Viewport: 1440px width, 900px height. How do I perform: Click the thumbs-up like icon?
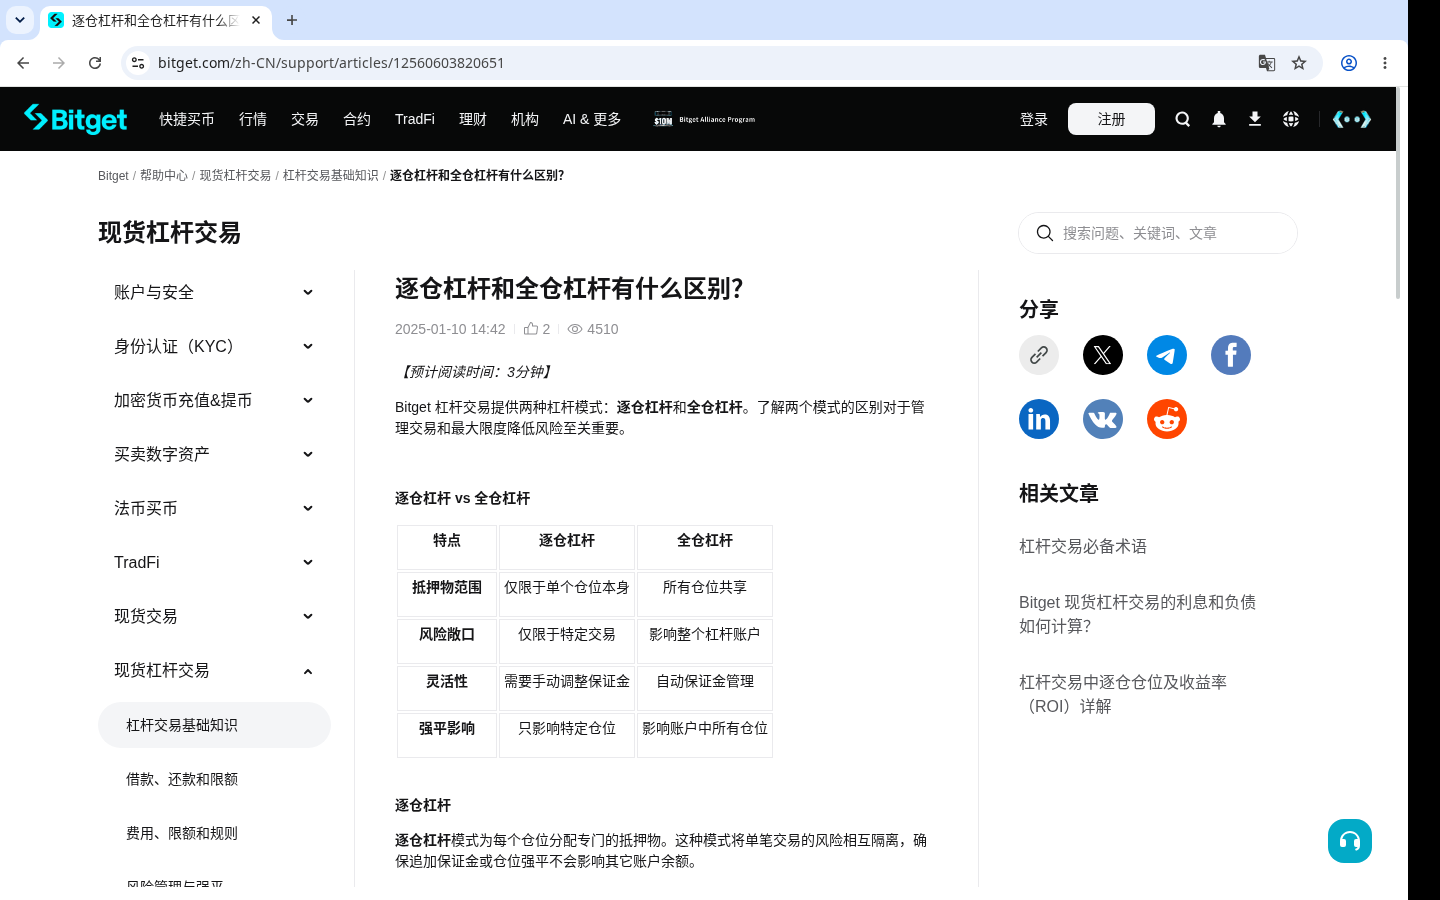[531, 328]
